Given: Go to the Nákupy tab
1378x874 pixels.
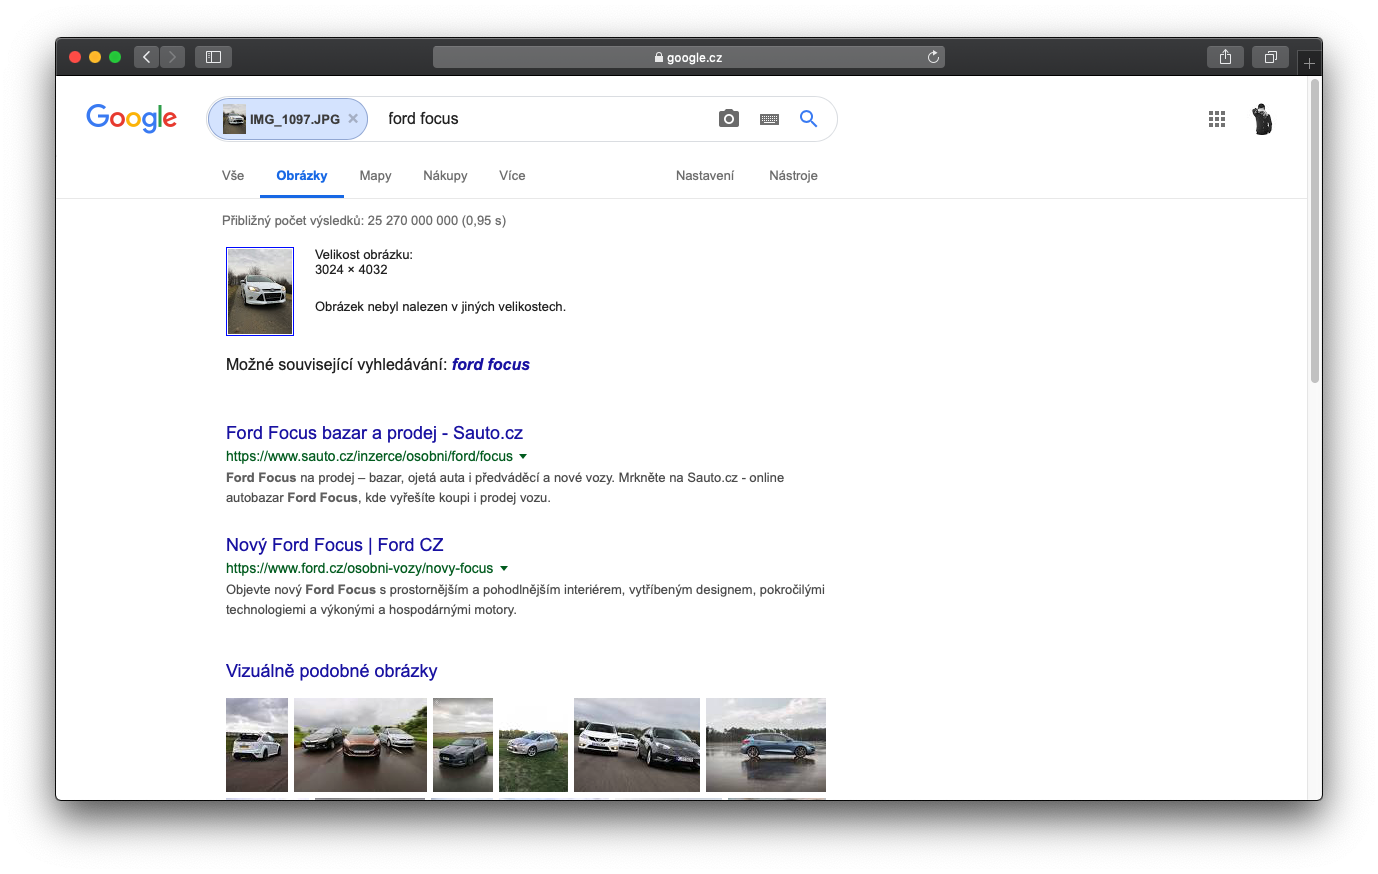Looking at the screenshot, I should click(x=445, y=175).
